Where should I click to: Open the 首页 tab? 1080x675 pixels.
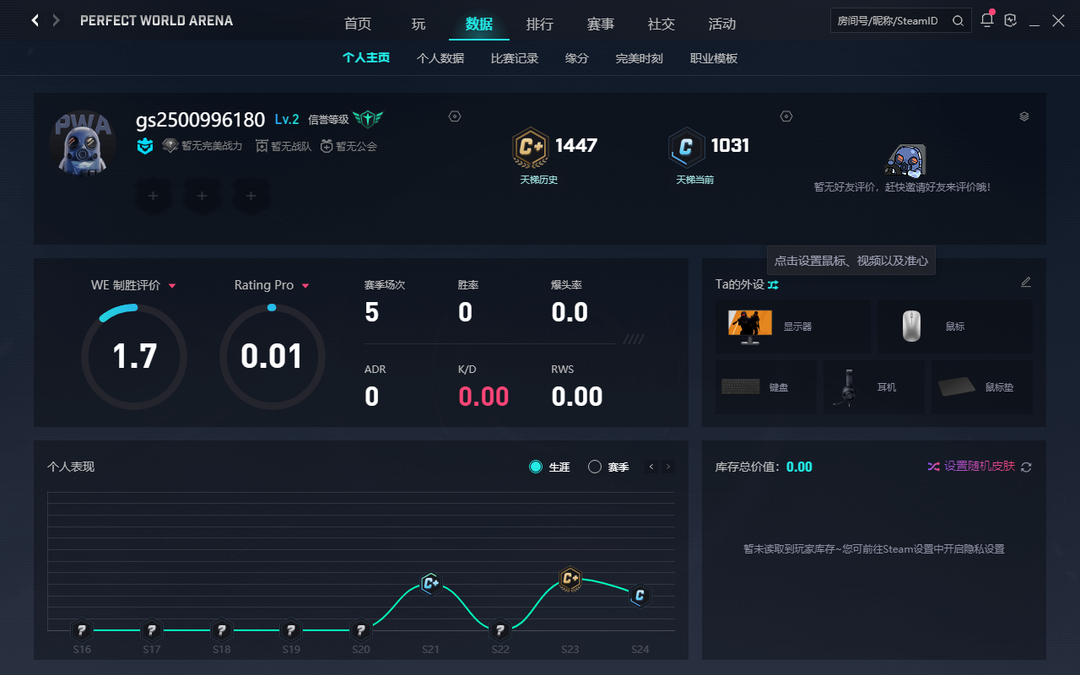coord(357,24)
